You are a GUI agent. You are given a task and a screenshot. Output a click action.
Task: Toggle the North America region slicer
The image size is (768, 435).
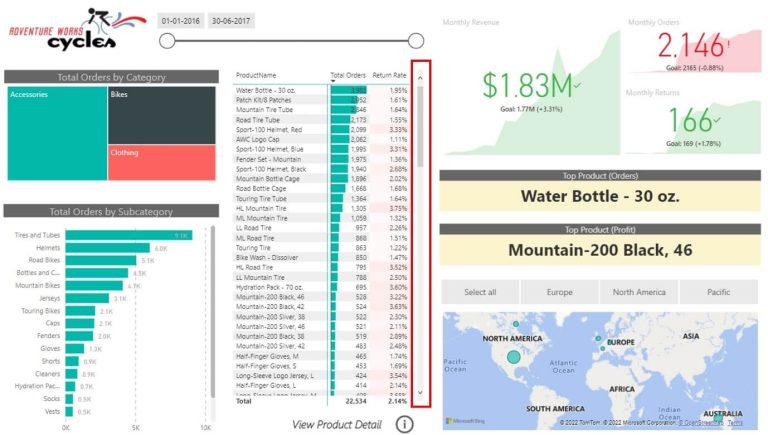(x=639, y=292)
